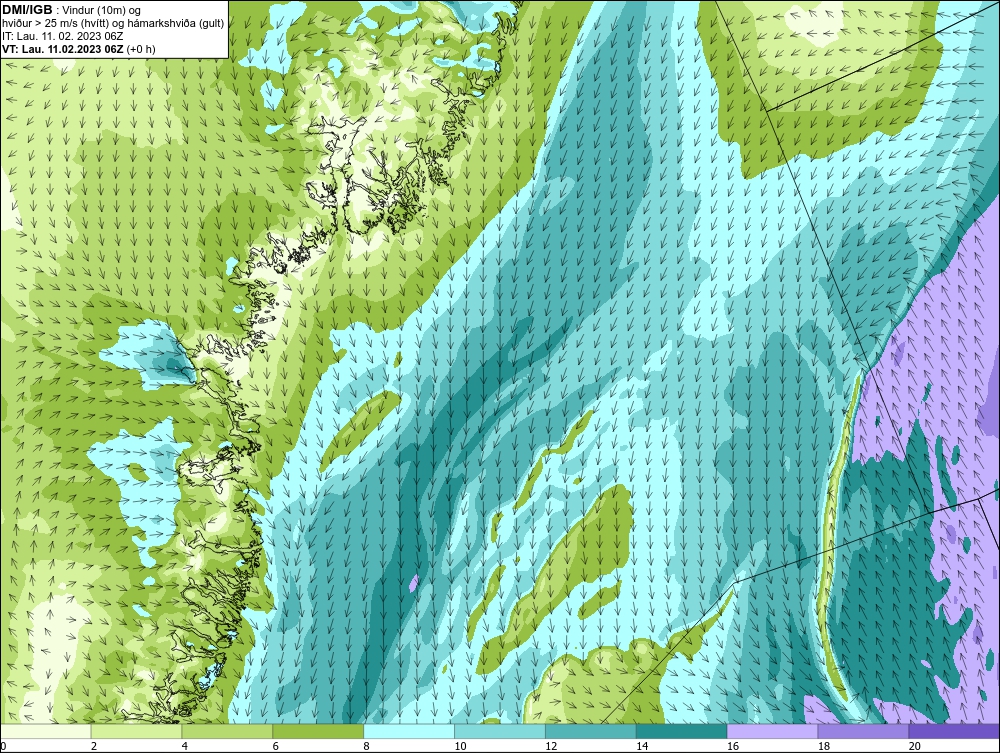Click the 16–18 m/s light purple legend swatch
The image size is (1000, 753).
[772, 731]
